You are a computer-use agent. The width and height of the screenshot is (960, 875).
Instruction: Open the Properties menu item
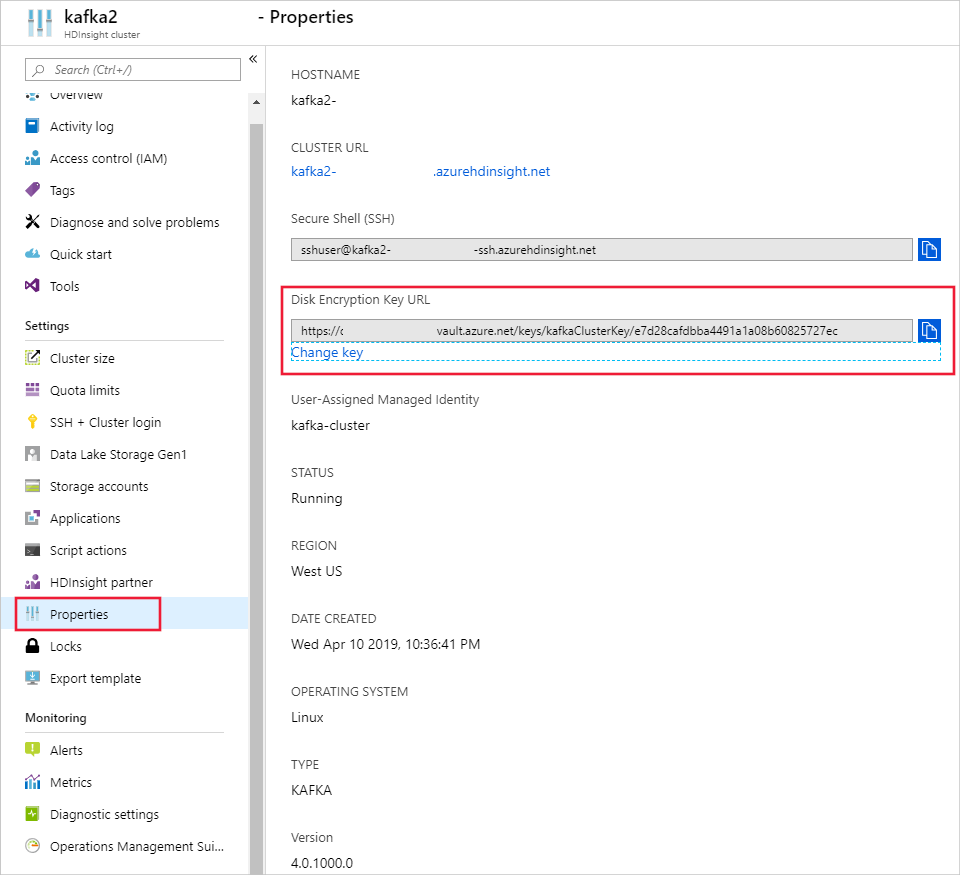(x=79, y=615)
